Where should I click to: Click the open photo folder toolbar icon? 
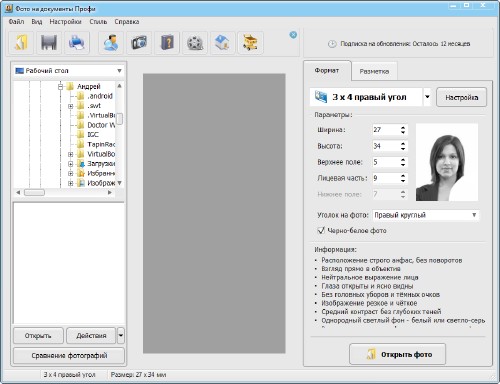pos(21,43)
